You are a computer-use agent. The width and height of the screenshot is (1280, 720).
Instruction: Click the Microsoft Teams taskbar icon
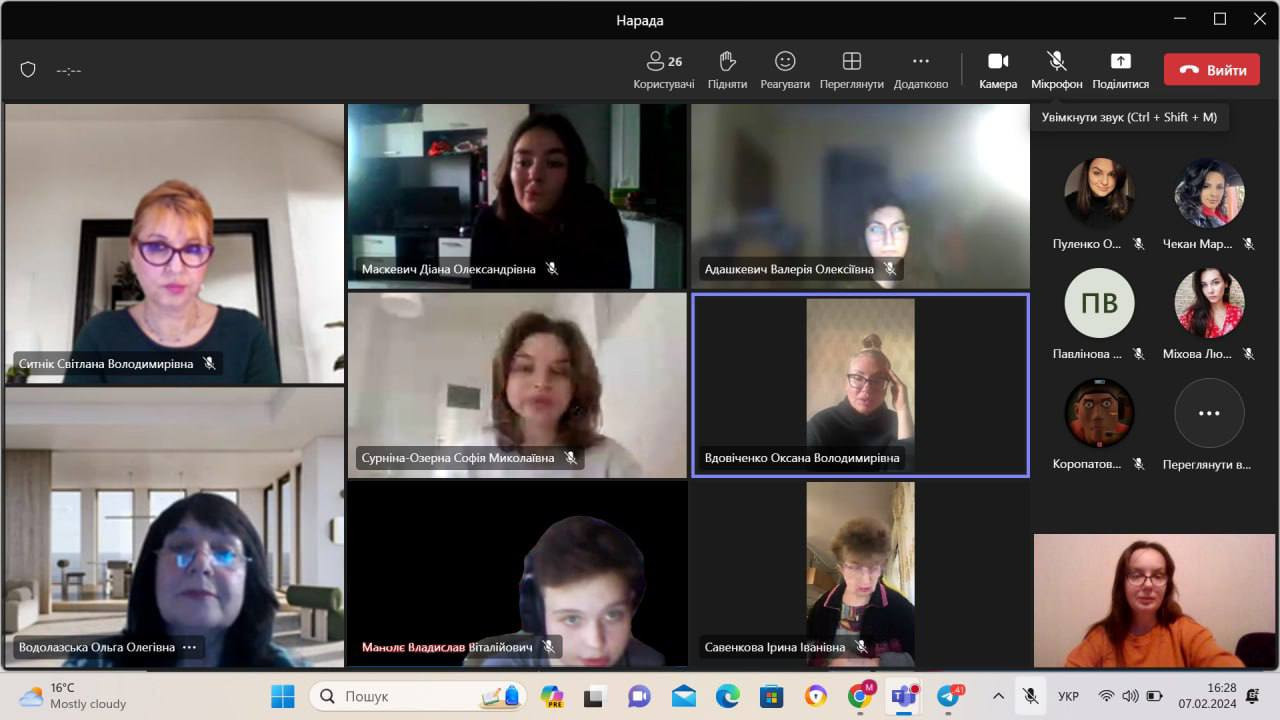904,695
